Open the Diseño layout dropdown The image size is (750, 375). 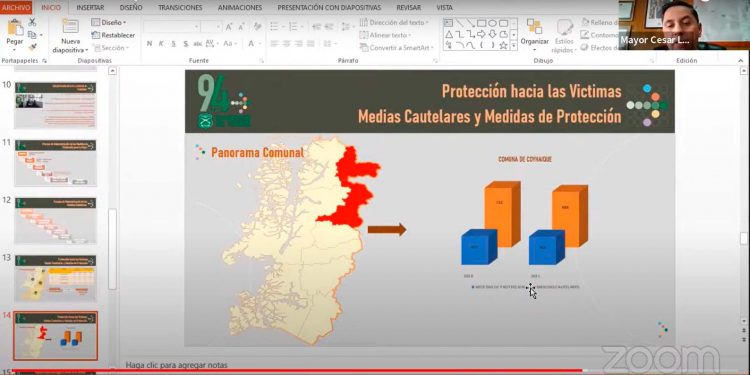109,22
